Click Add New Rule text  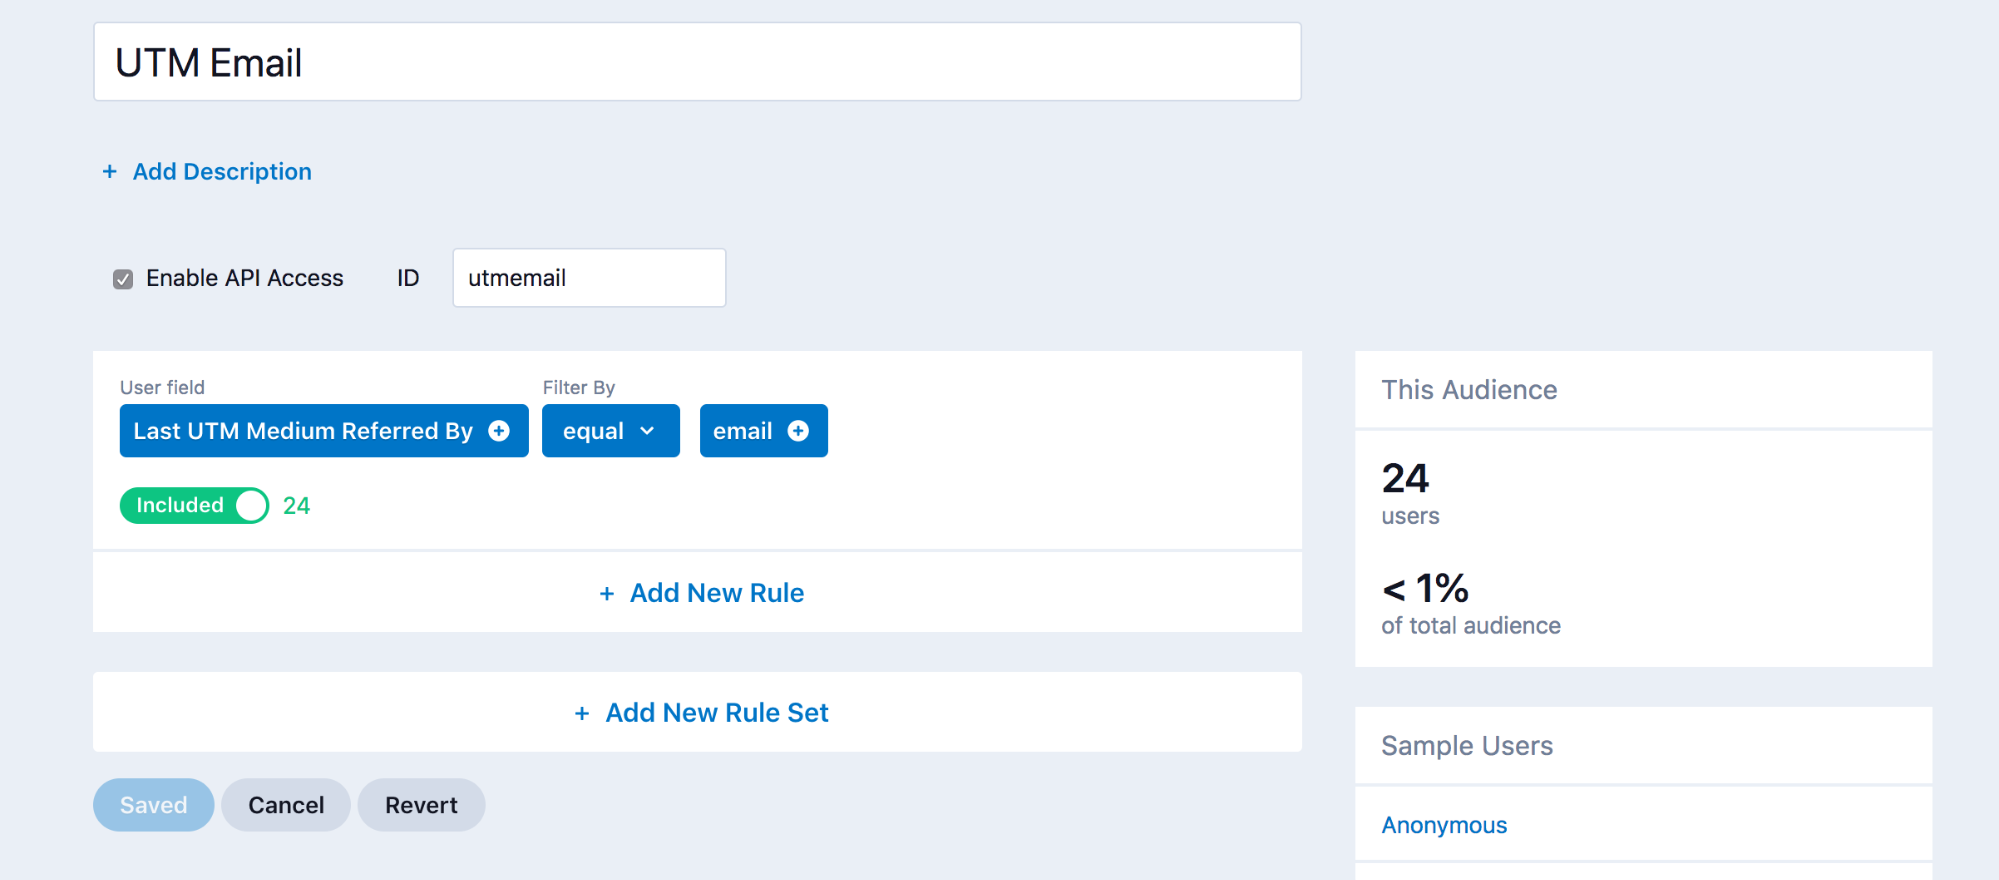tap(716, 593)
